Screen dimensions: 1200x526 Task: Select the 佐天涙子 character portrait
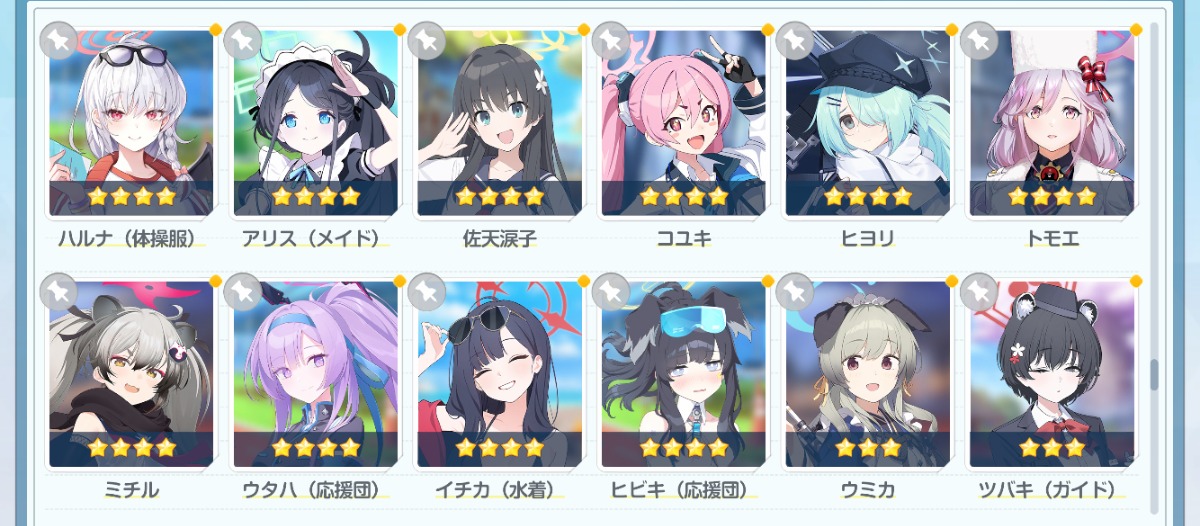(500, 123)
